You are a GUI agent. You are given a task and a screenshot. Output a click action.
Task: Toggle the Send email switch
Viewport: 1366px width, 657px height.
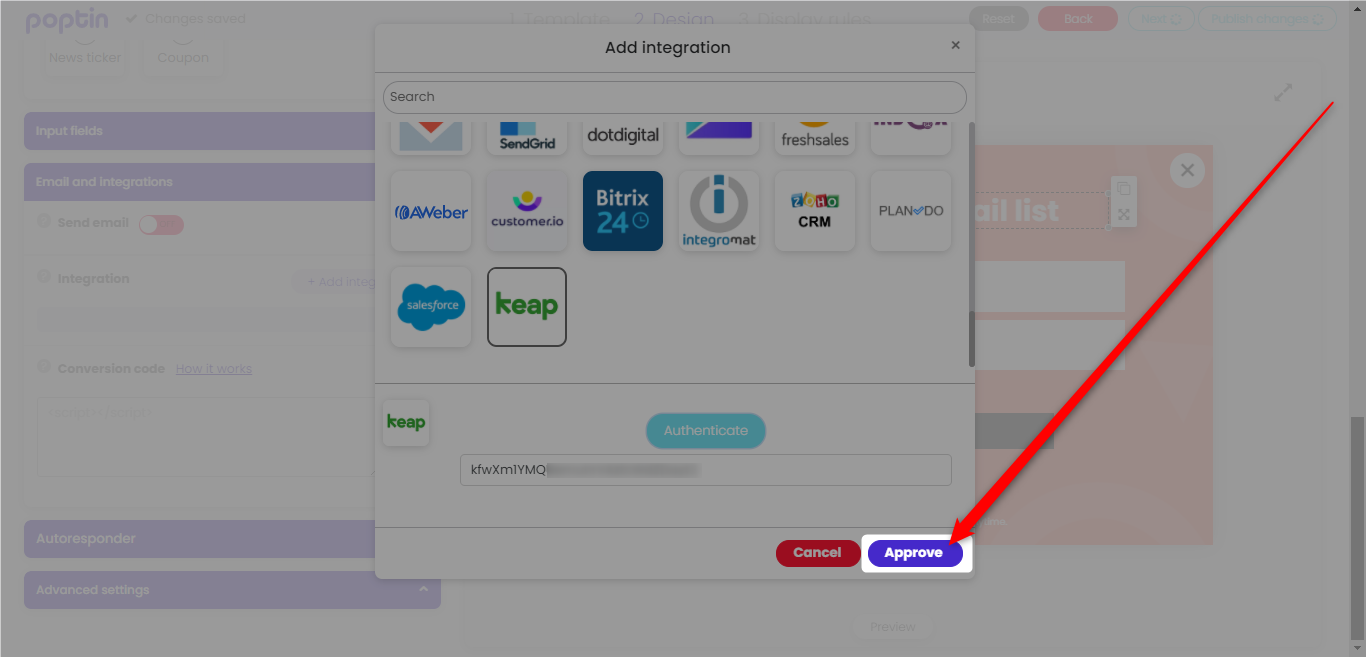point(161,224)
